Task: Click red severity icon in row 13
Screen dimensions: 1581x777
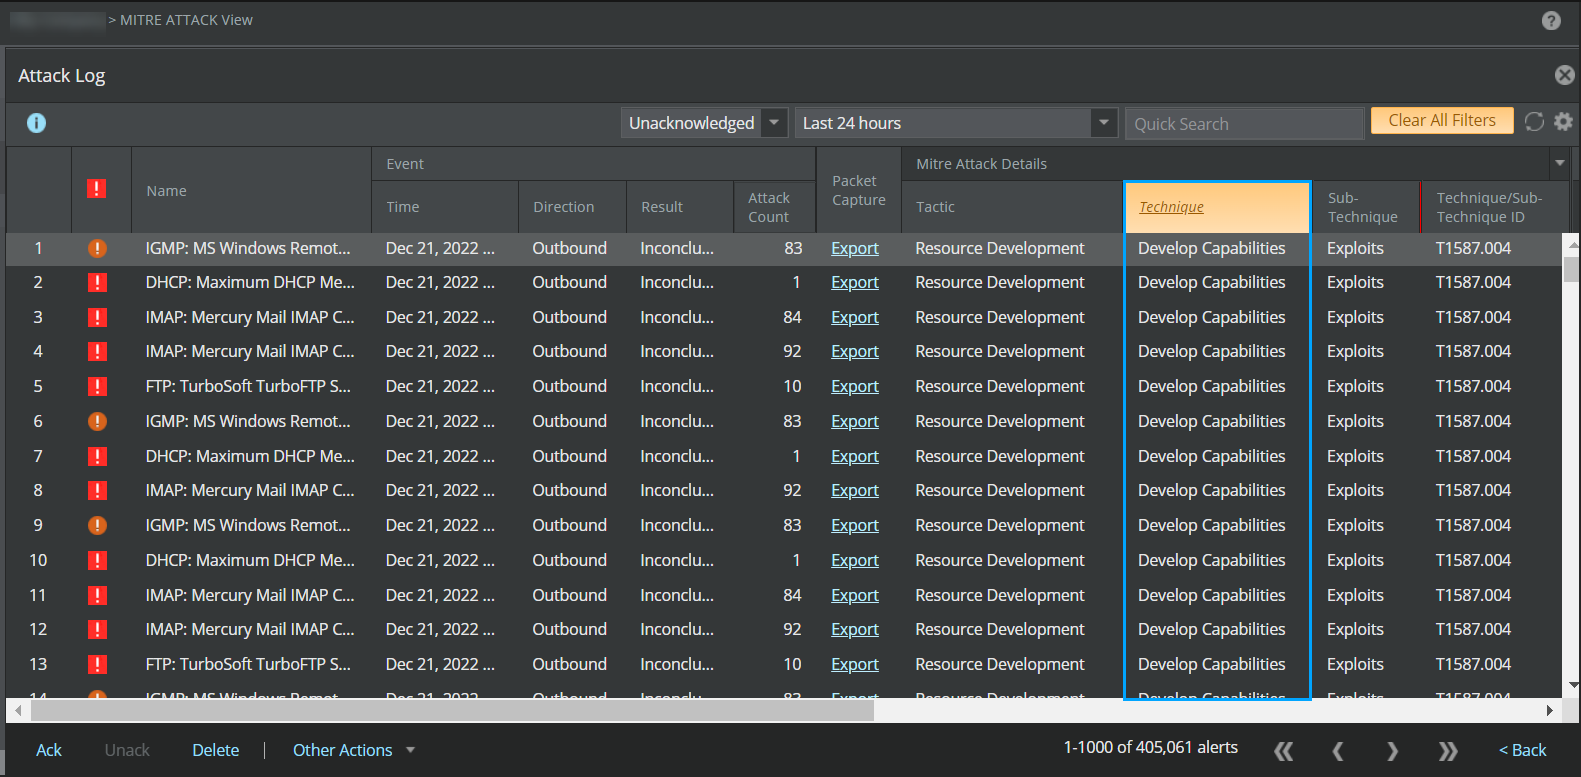Action: [97, 664]
